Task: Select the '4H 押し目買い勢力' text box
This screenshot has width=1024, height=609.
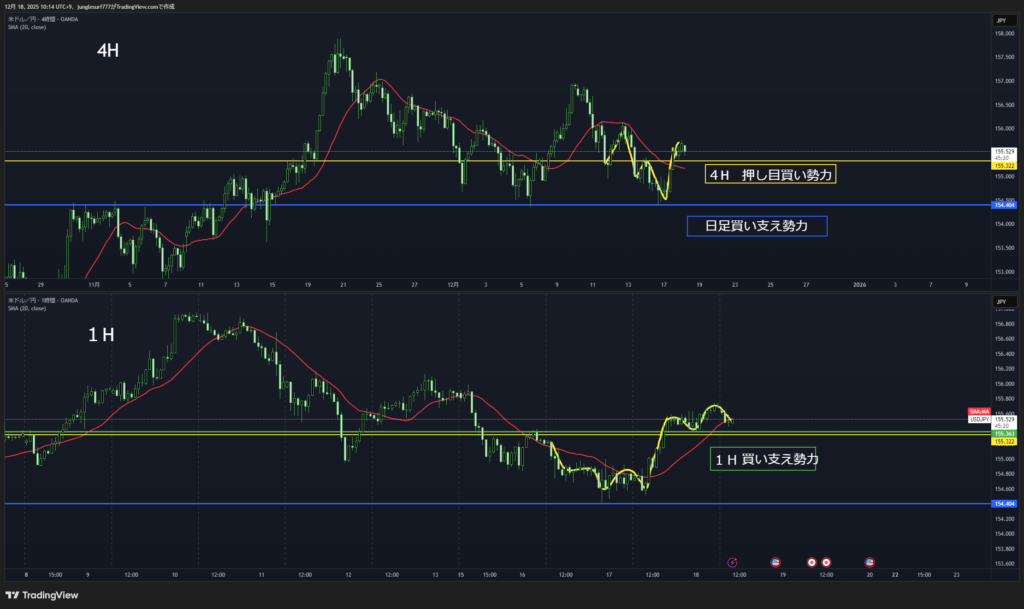Action: coord(770,174)
